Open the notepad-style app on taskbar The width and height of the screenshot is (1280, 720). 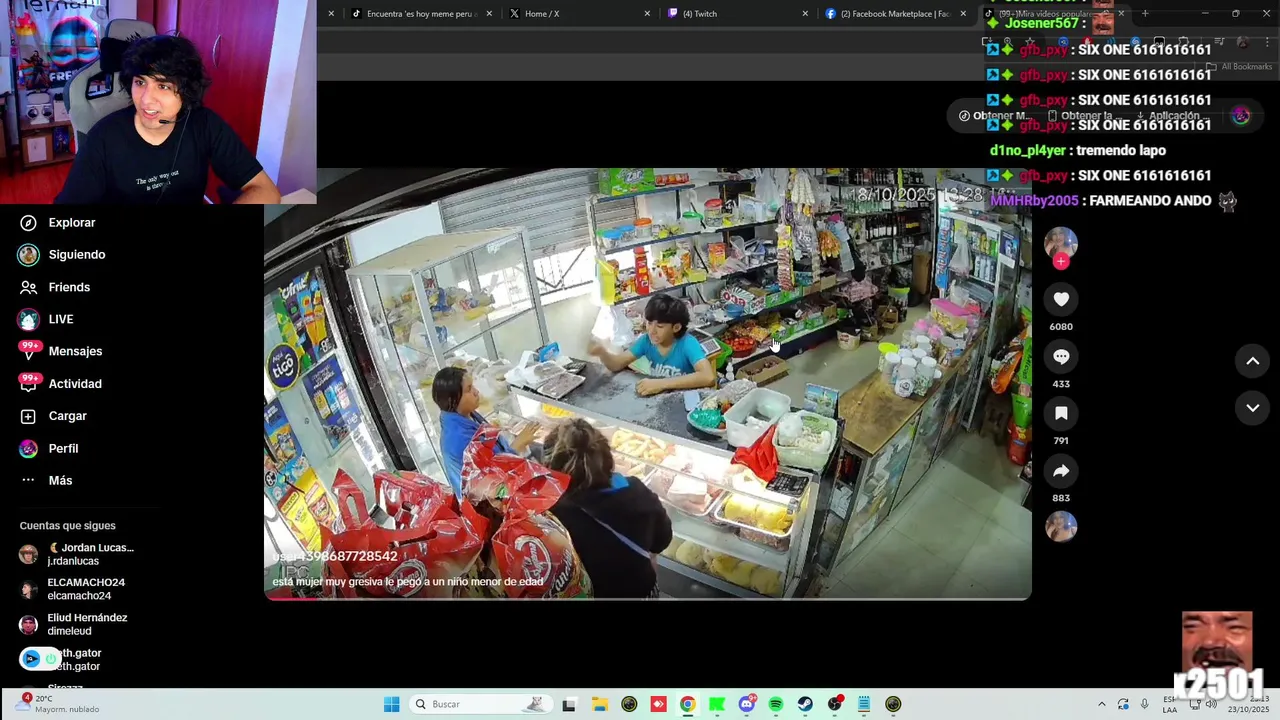coord(864,704)
